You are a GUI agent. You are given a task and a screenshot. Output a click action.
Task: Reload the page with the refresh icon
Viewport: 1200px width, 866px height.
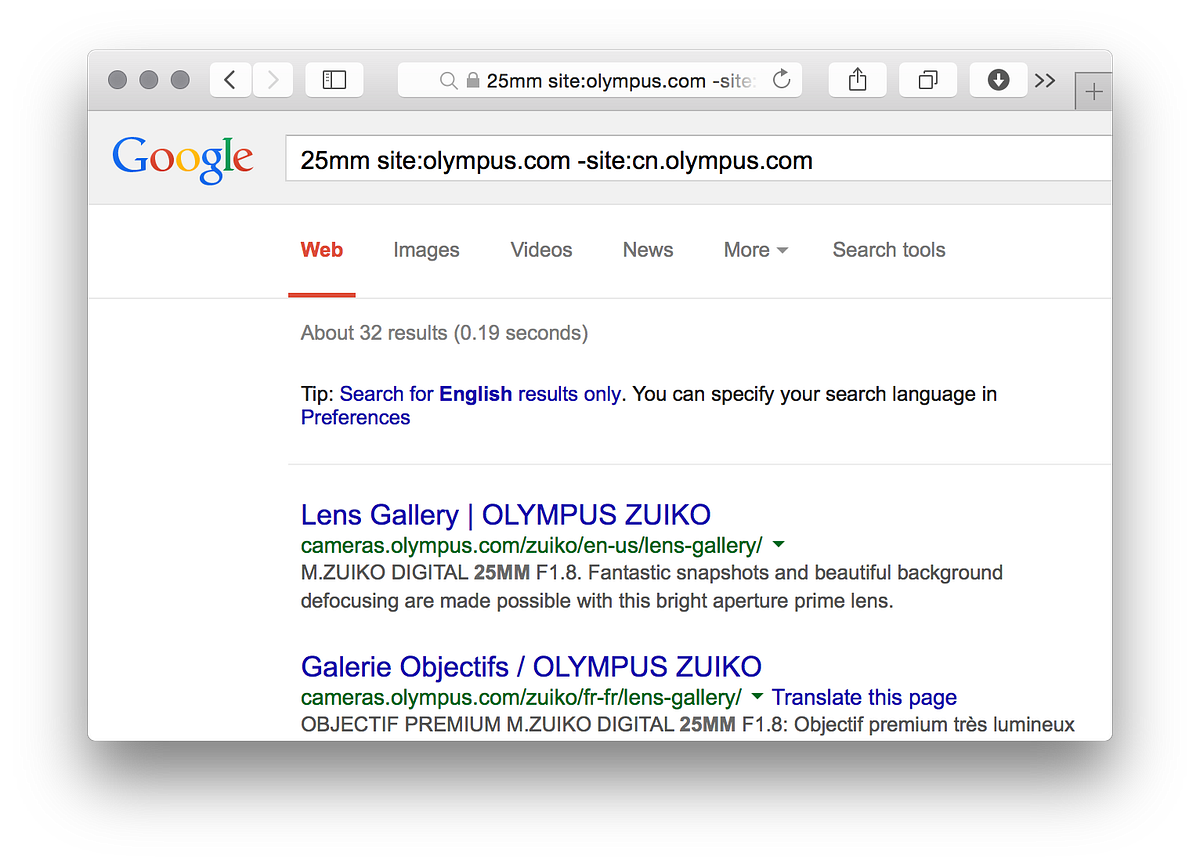pyautogui.click(x=782, y=80)
